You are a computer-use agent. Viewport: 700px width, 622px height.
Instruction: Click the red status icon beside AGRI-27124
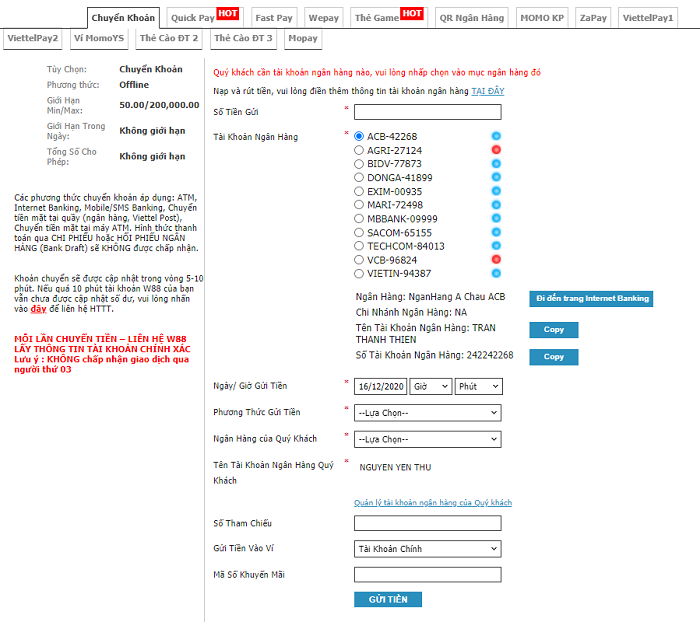pyautogui.click(x=496, y=150)
